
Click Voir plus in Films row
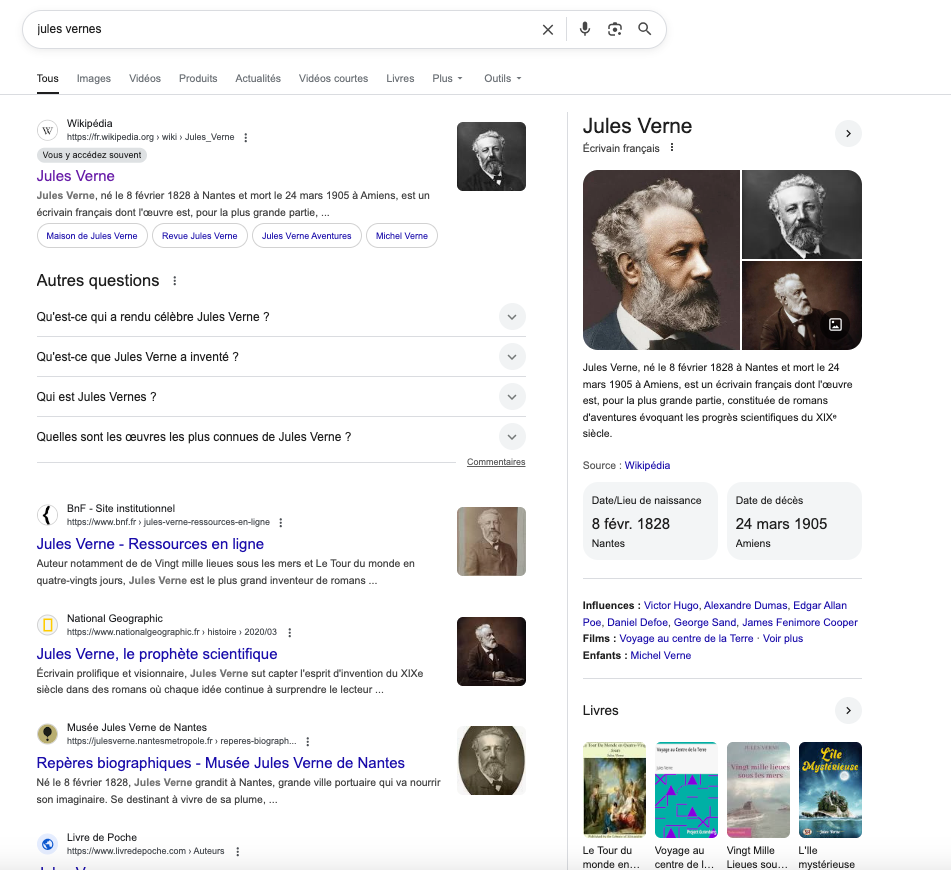pyautogui.click(x=782, y=639)
